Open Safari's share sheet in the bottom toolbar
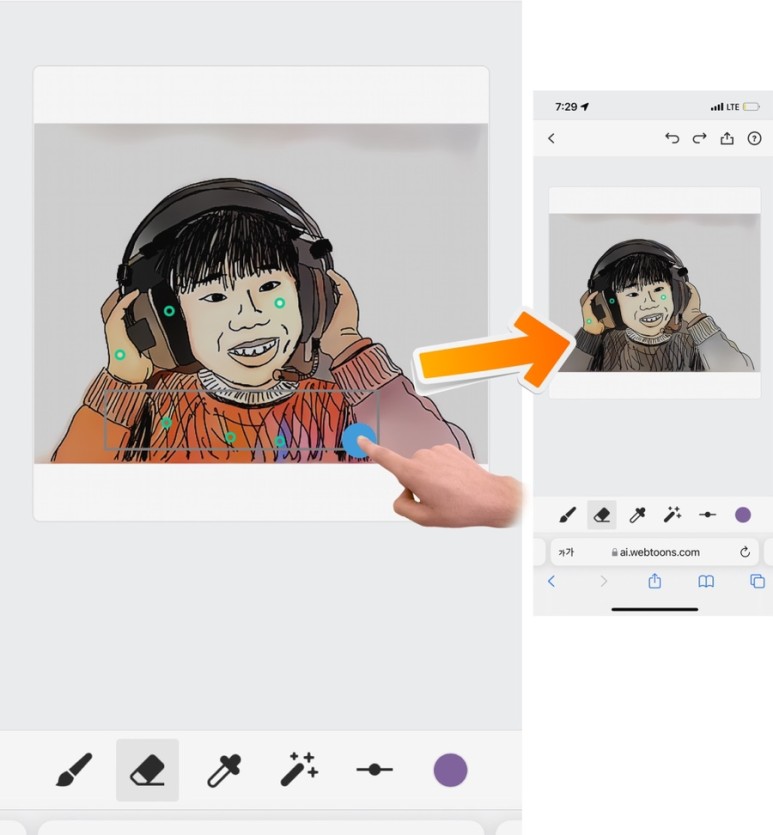This screenshot has height=835, width=773. [654, 581]
